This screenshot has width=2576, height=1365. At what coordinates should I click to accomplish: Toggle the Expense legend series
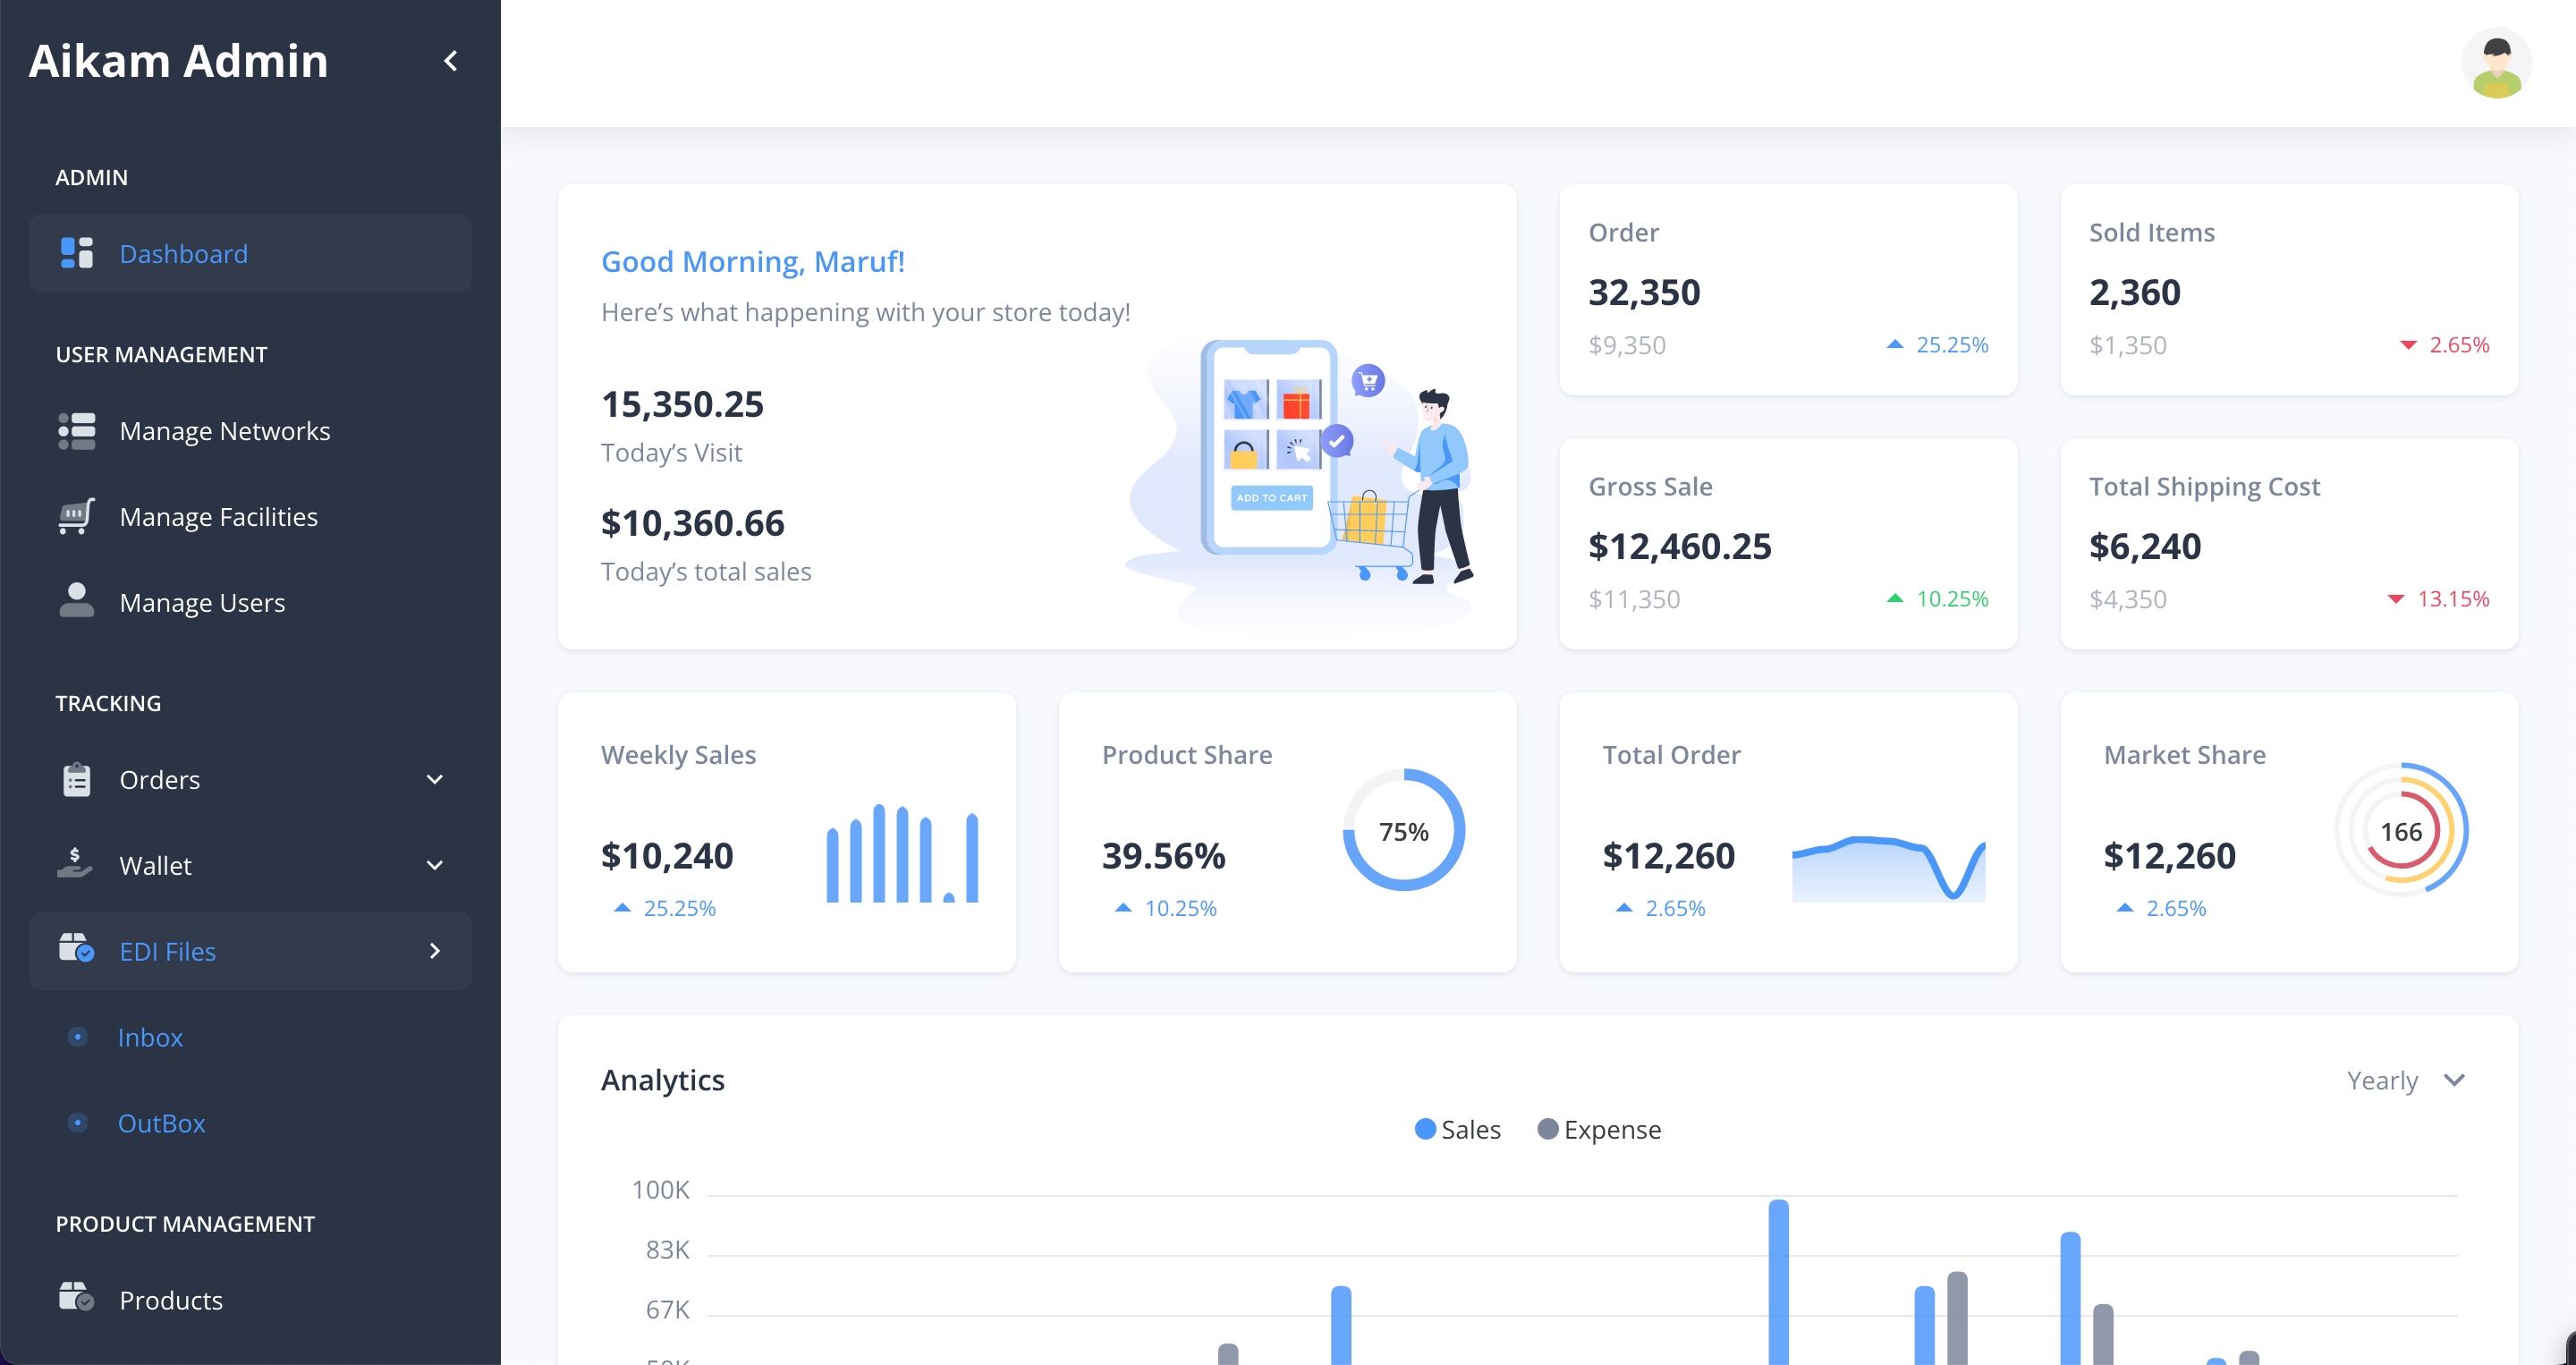coord(1599,1129)
